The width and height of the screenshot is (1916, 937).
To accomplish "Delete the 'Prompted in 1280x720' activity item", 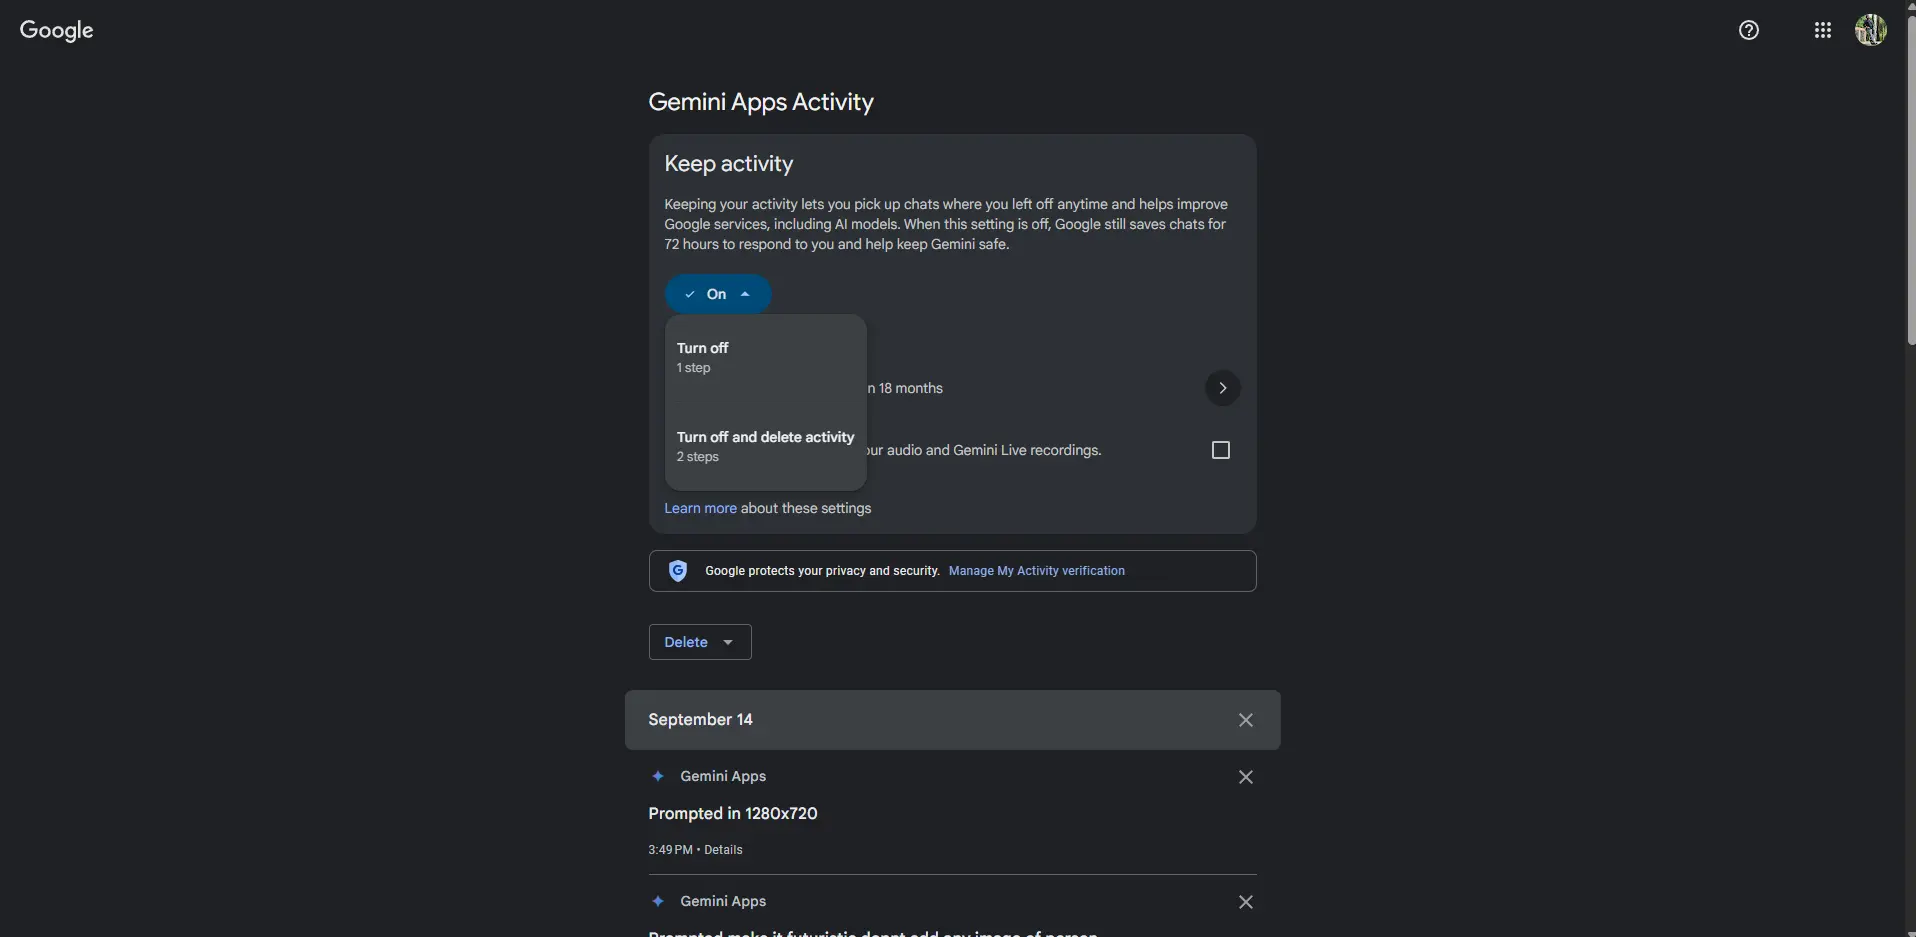I will coord(1245,777).
